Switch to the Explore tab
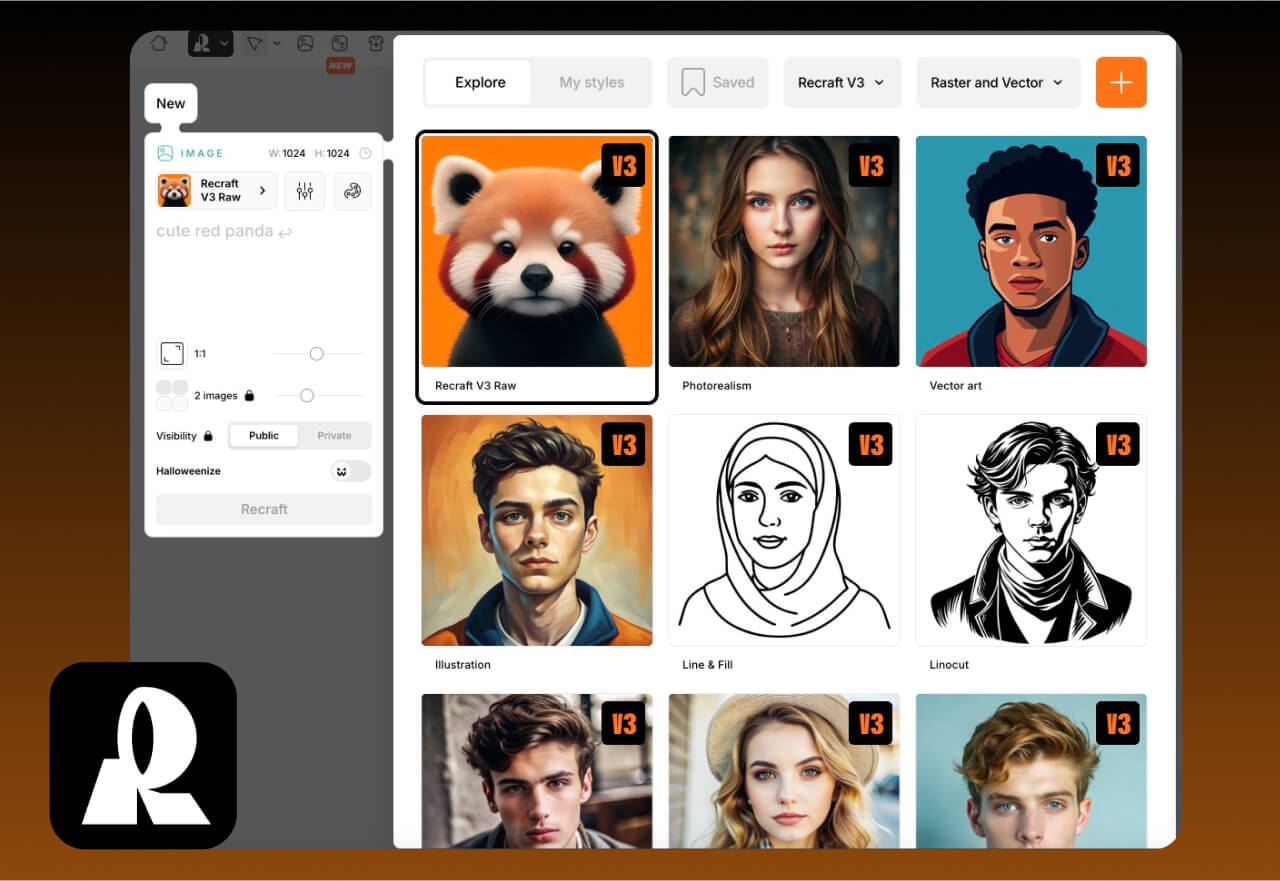This screenshot has width=1280, height=881. (x=479, y=82)
